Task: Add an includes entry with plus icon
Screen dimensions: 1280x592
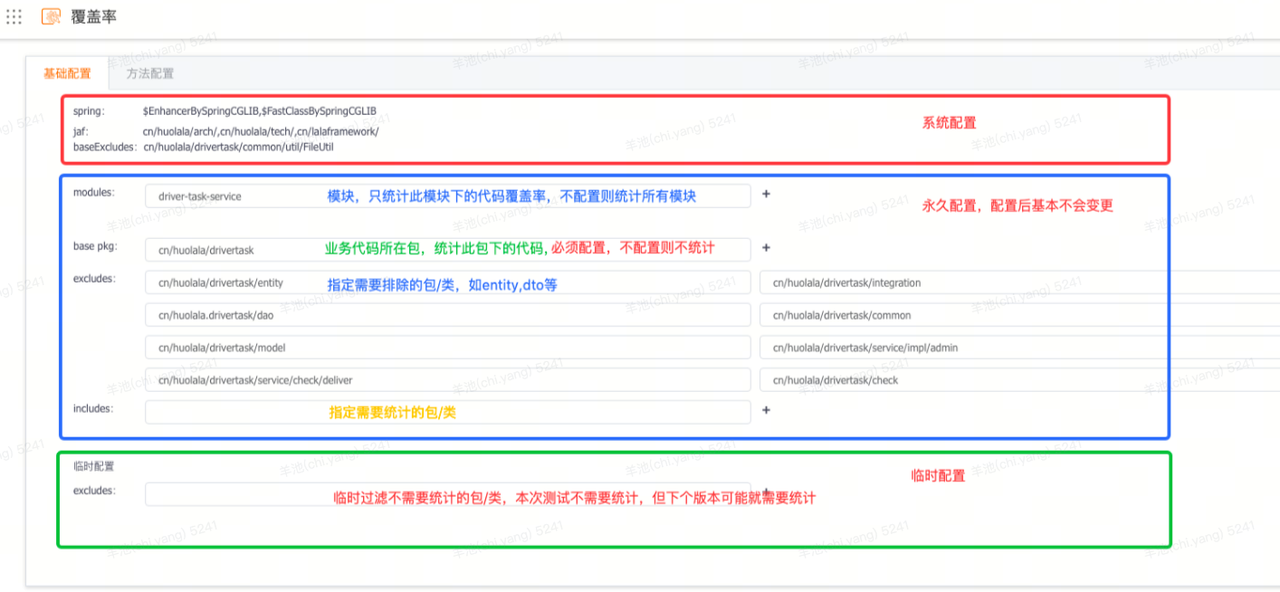Action: 766,410
